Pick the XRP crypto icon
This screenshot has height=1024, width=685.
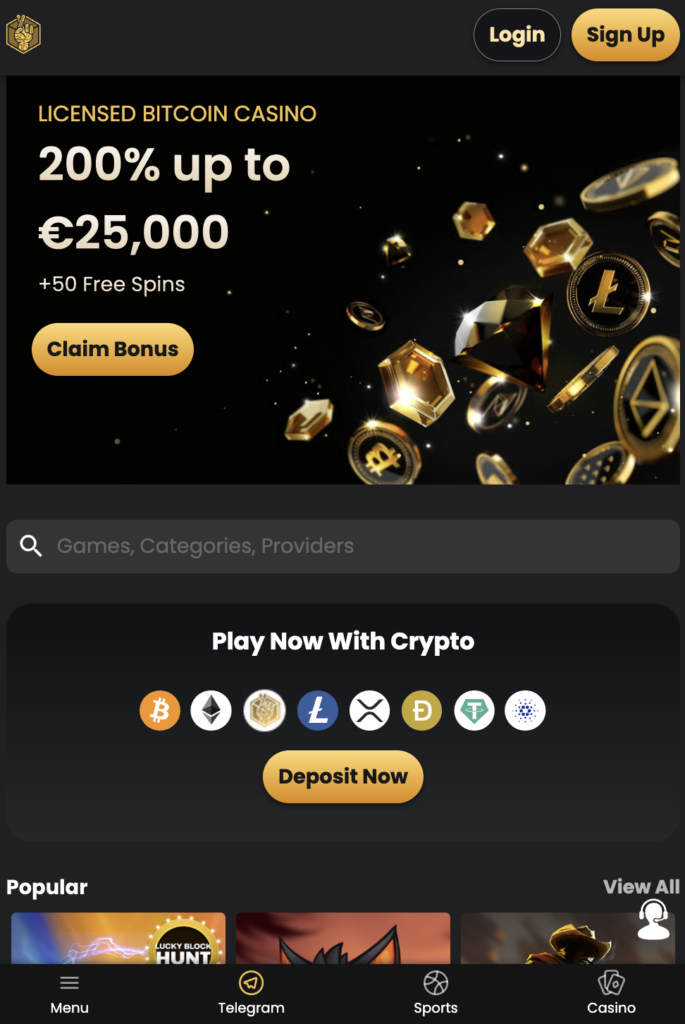[370, 711]
